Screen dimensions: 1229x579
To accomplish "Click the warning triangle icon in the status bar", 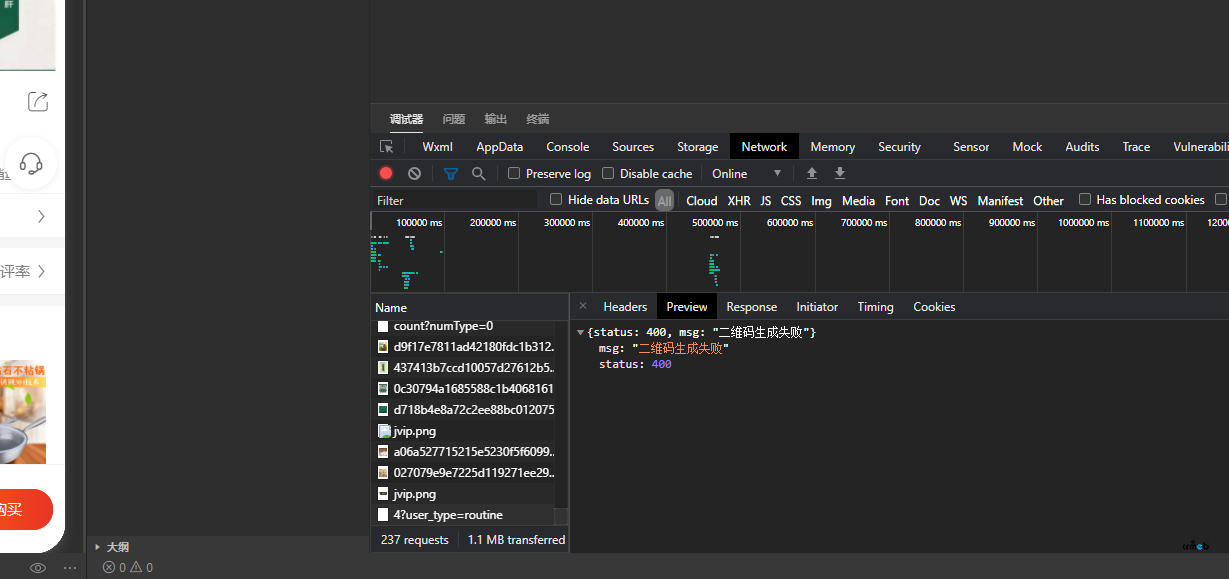I will (136, 568).
